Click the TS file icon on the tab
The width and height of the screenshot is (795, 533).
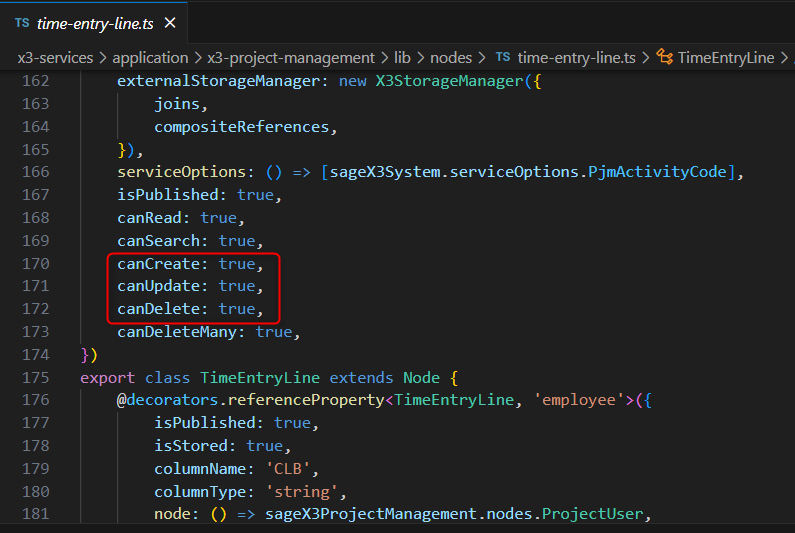click(22, 23)
